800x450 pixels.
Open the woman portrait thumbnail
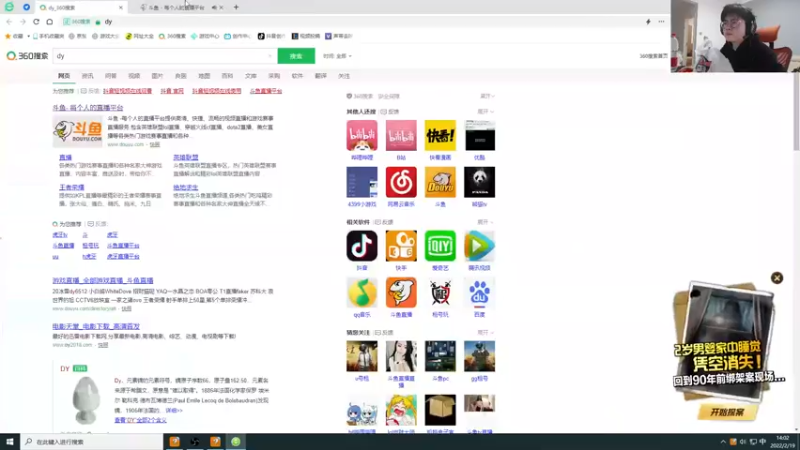coord(401,356)
